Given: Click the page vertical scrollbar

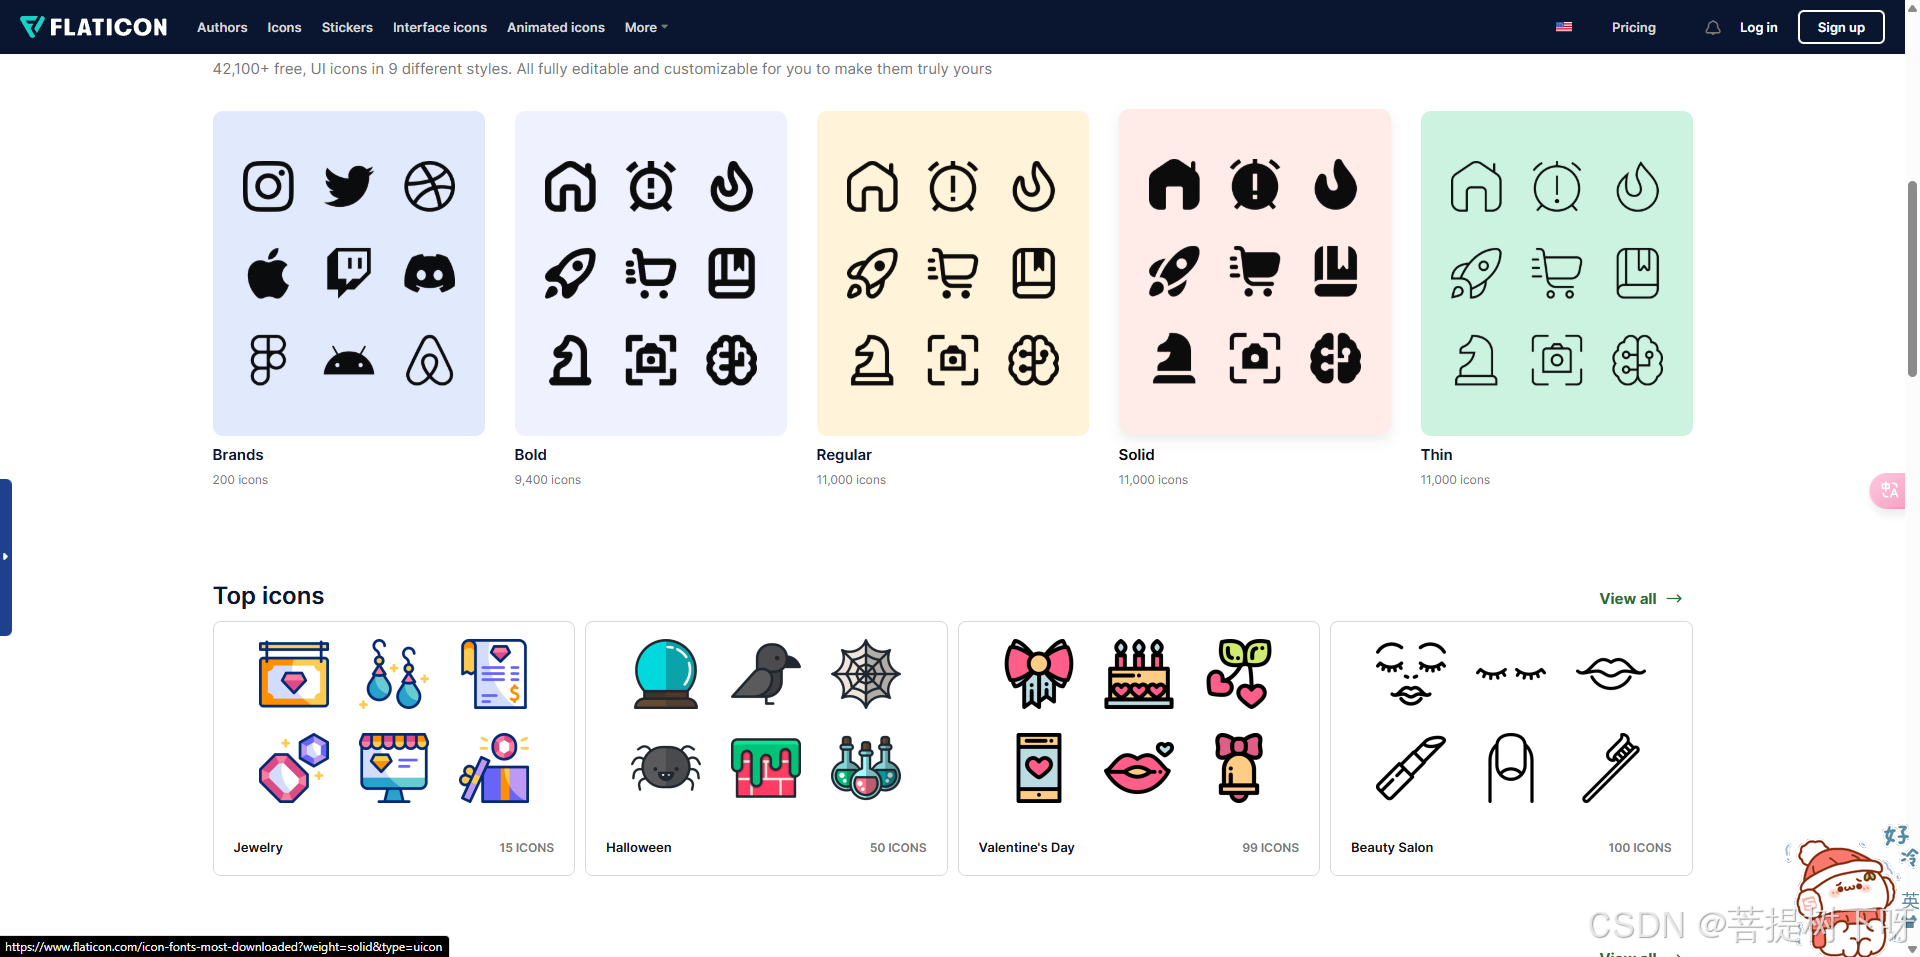Looking at the screenshot, I should click(1912, 278).
